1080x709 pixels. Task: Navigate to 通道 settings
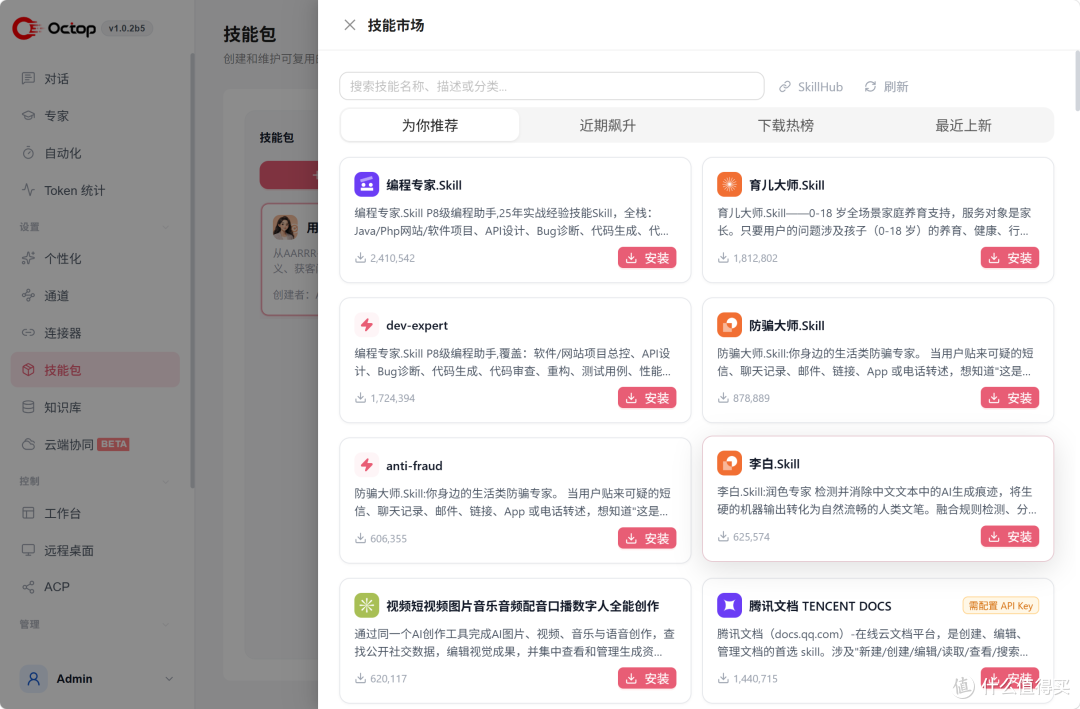pyautogui.click(x=95, y=296)
